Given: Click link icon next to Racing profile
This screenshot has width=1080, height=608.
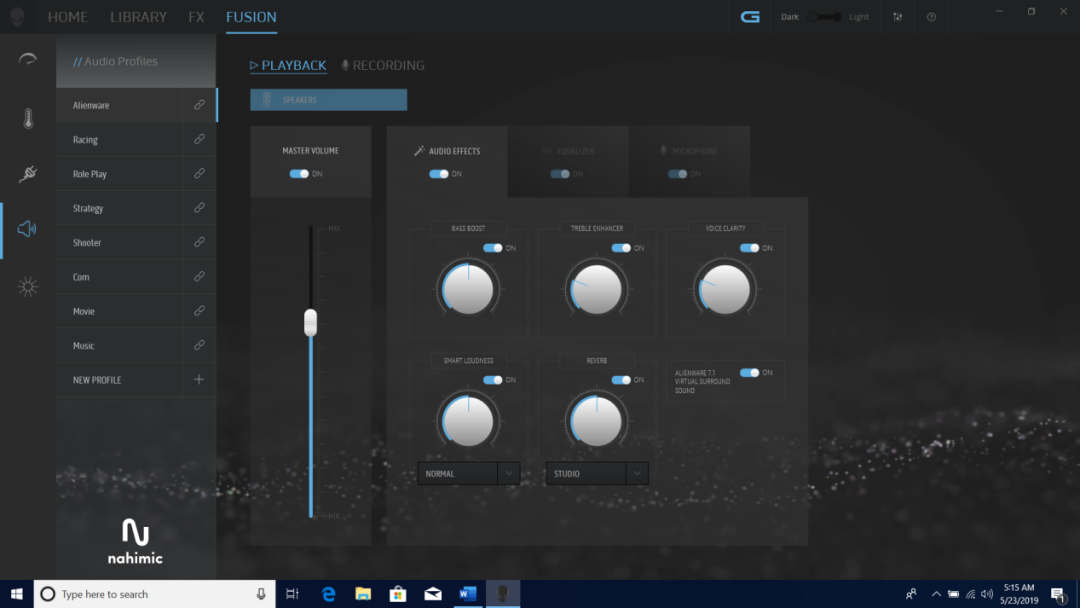Looking at the screenshot, I should pos(199,139).
